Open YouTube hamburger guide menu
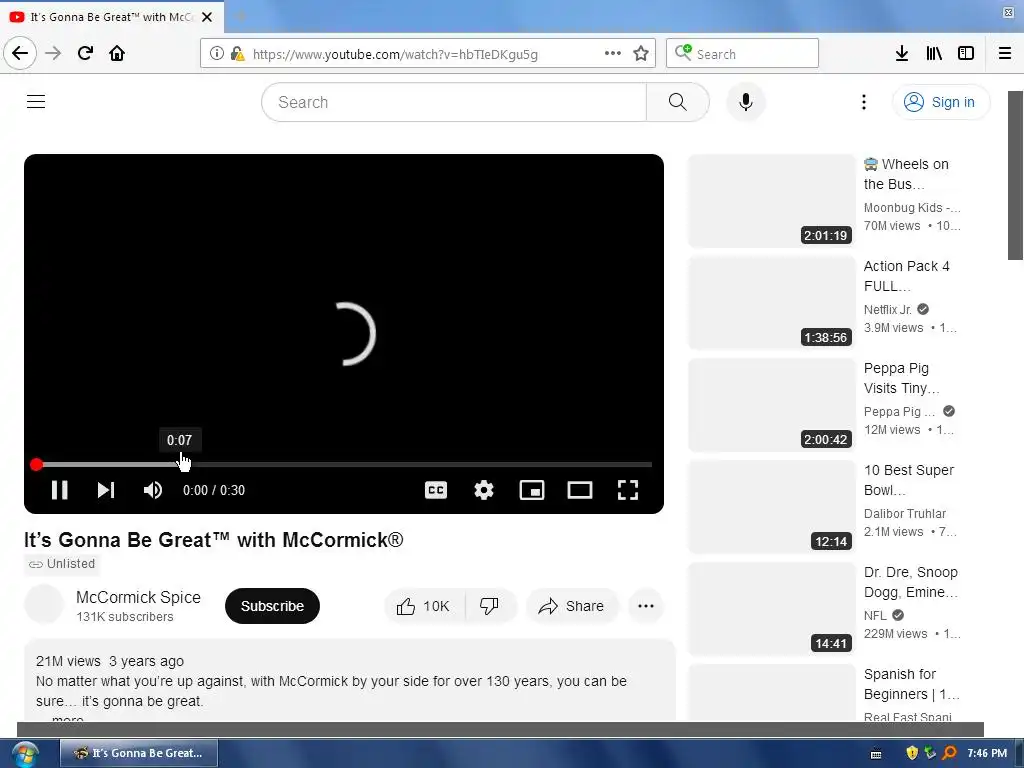 (36, 102)
